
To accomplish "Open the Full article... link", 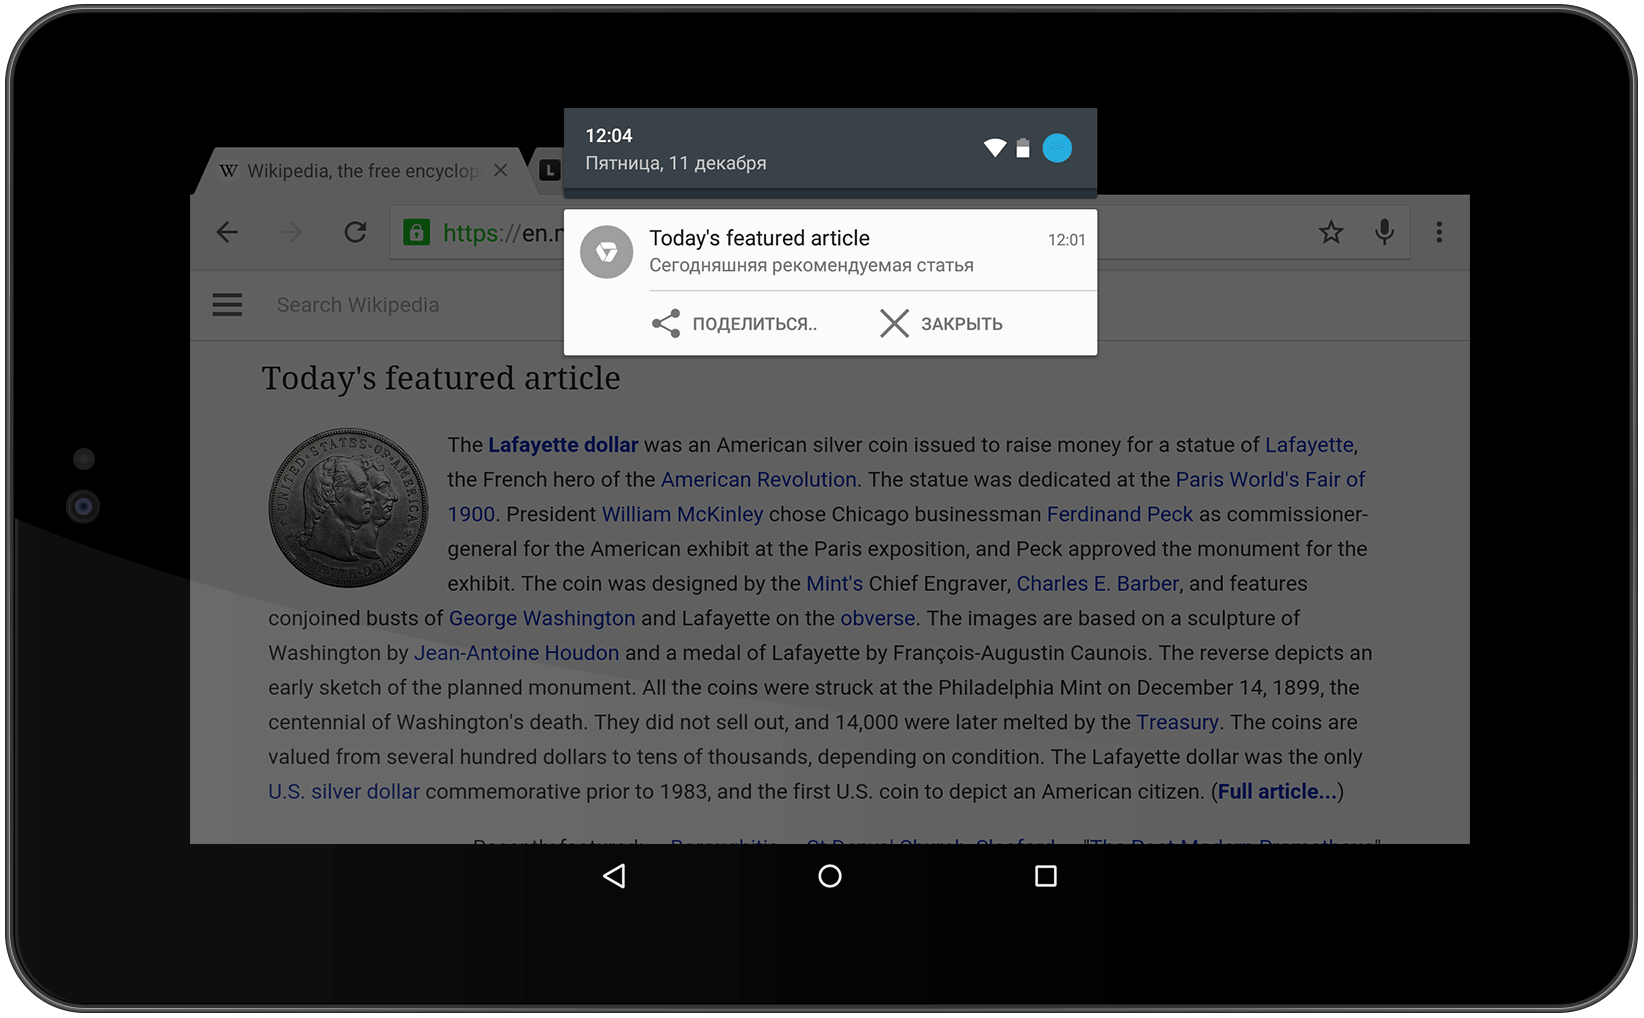I will pos(1278,791).
